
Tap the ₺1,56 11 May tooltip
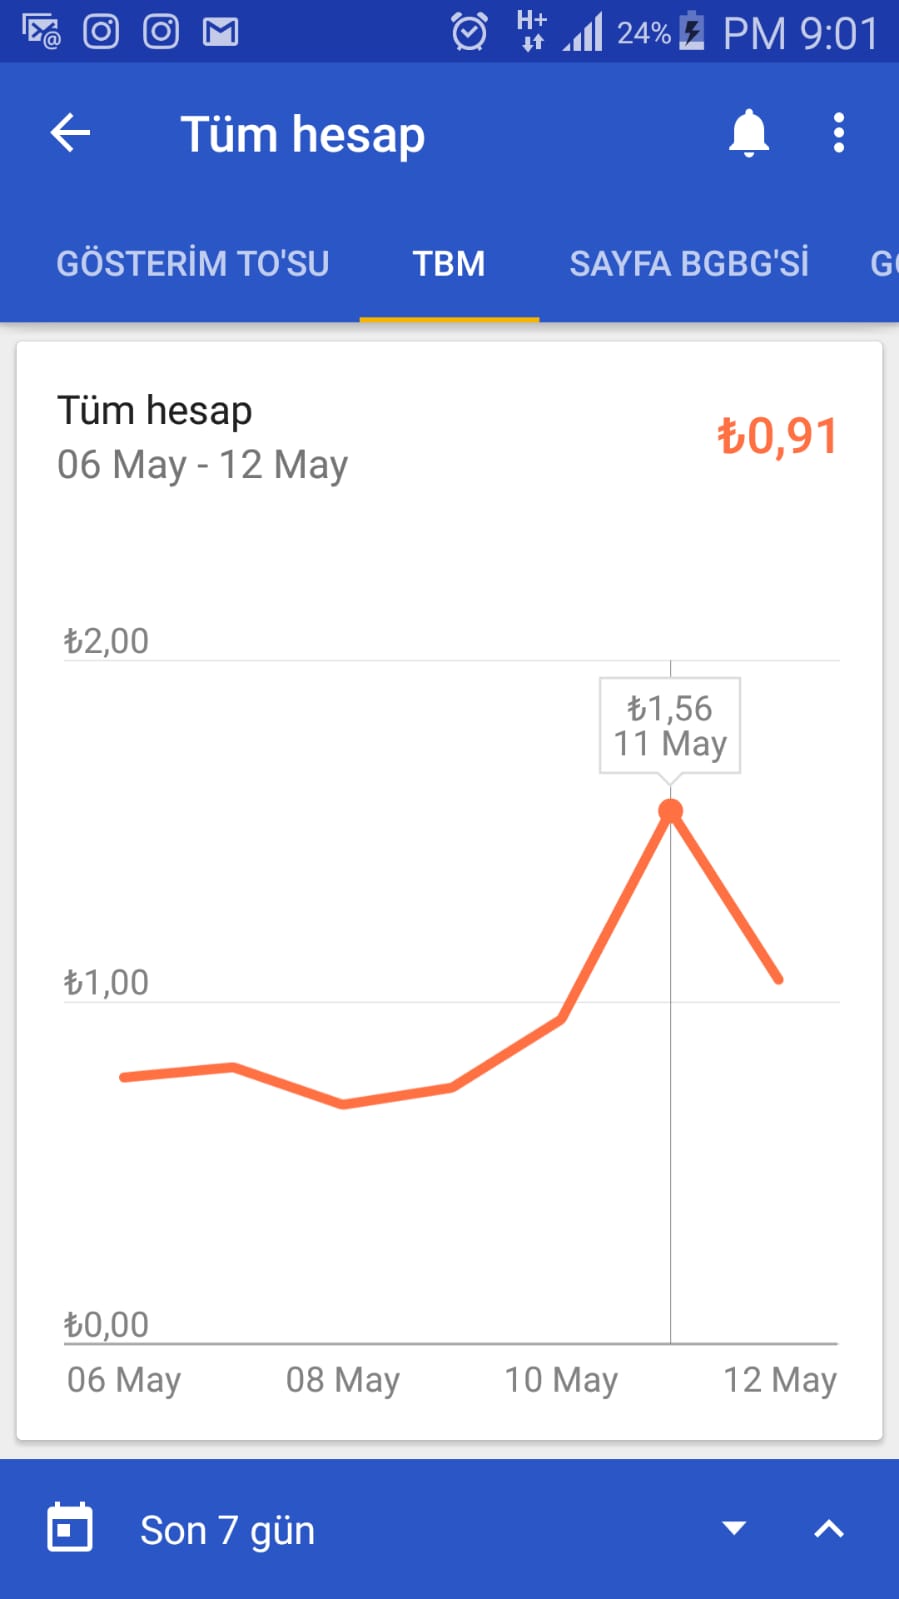click(x=670, y=726)
